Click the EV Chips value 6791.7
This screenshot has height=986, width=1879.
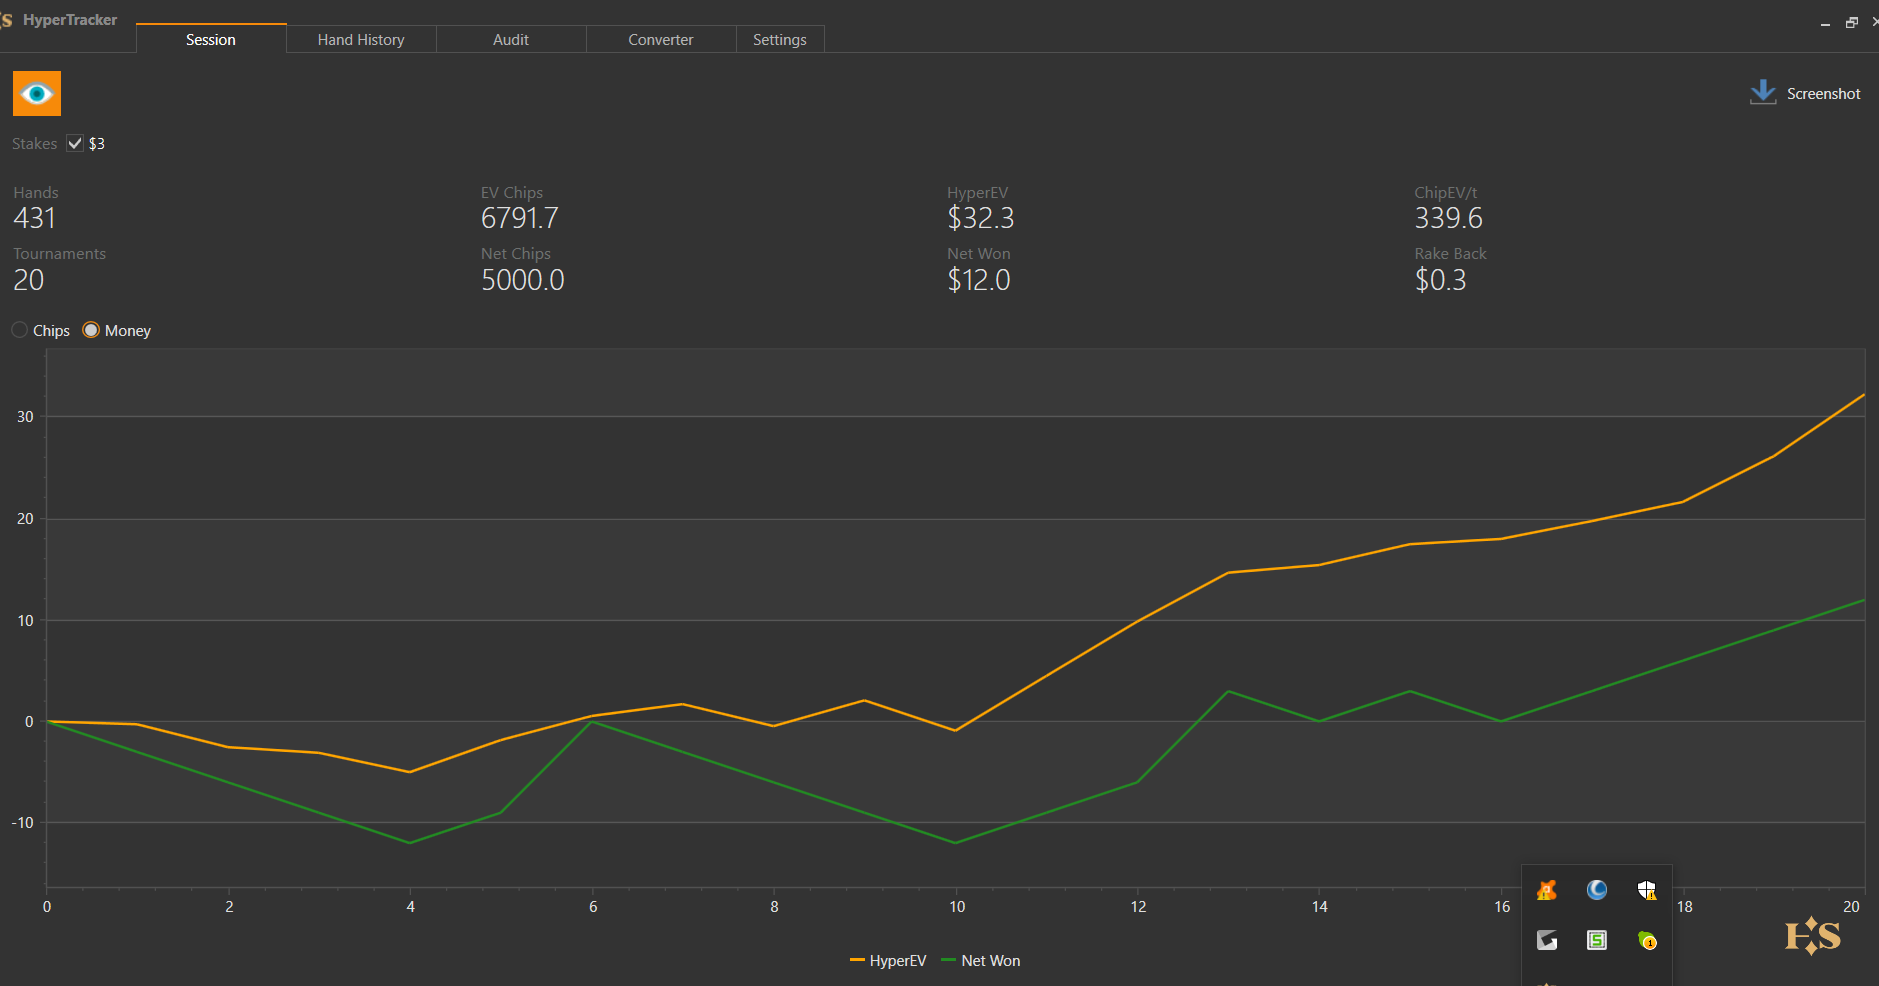coord(520,218)
